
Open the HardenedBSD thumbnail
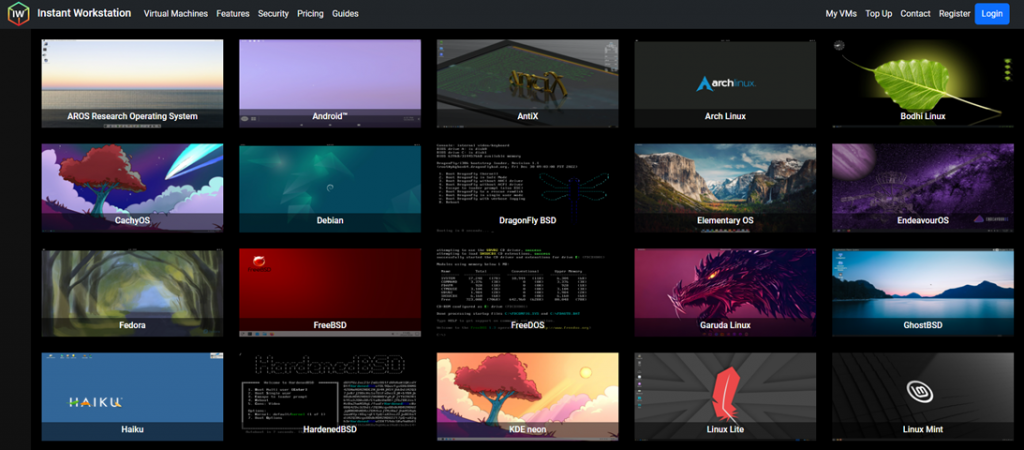coord(330,397)
